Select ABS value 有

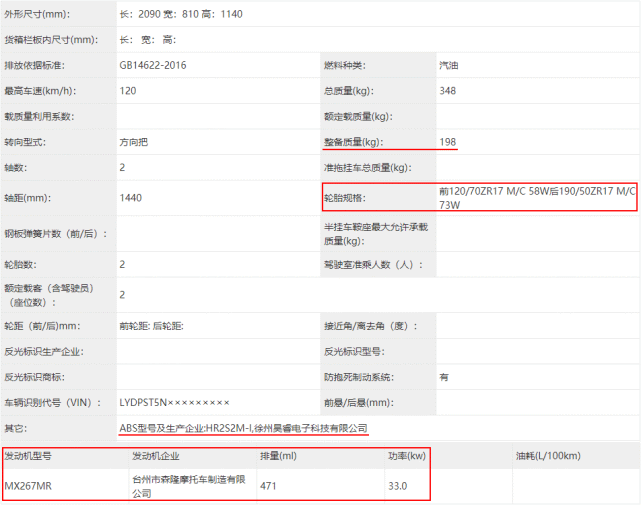[x=444, y=377]
